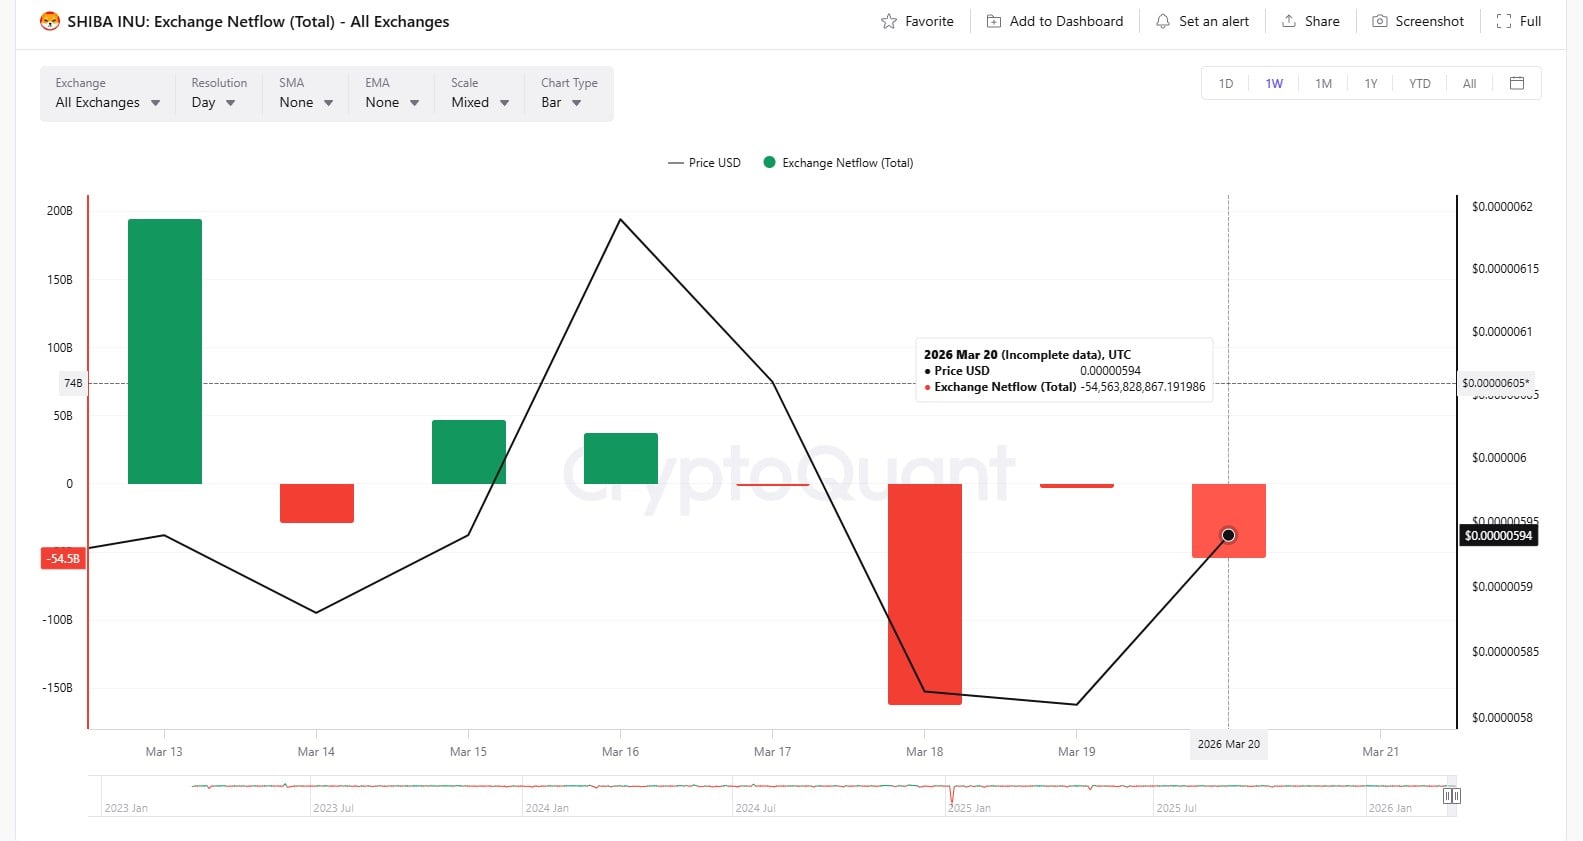1583x841 pixels.
Task: Open the calendar date picker icon
Action: point(1516,83)
